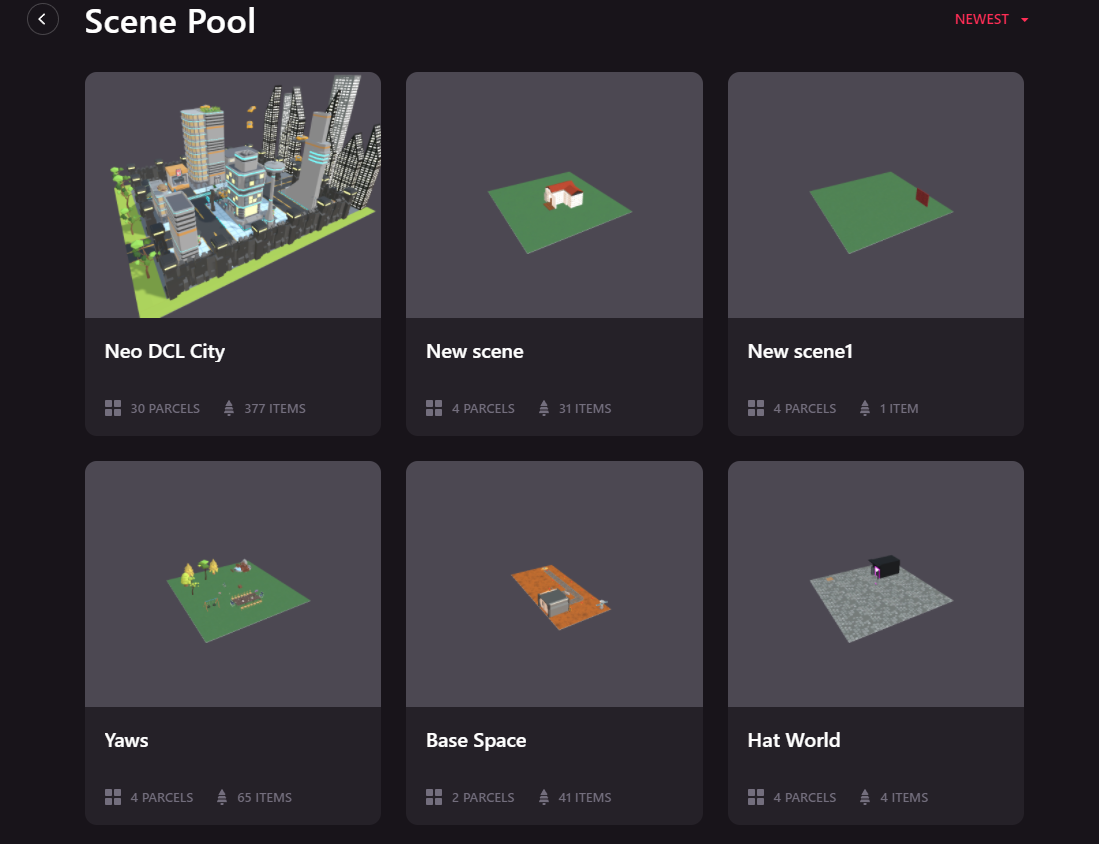Click the '41 ITEMS' text
This screenshot has width=1099, height=844.
[585, 798]
